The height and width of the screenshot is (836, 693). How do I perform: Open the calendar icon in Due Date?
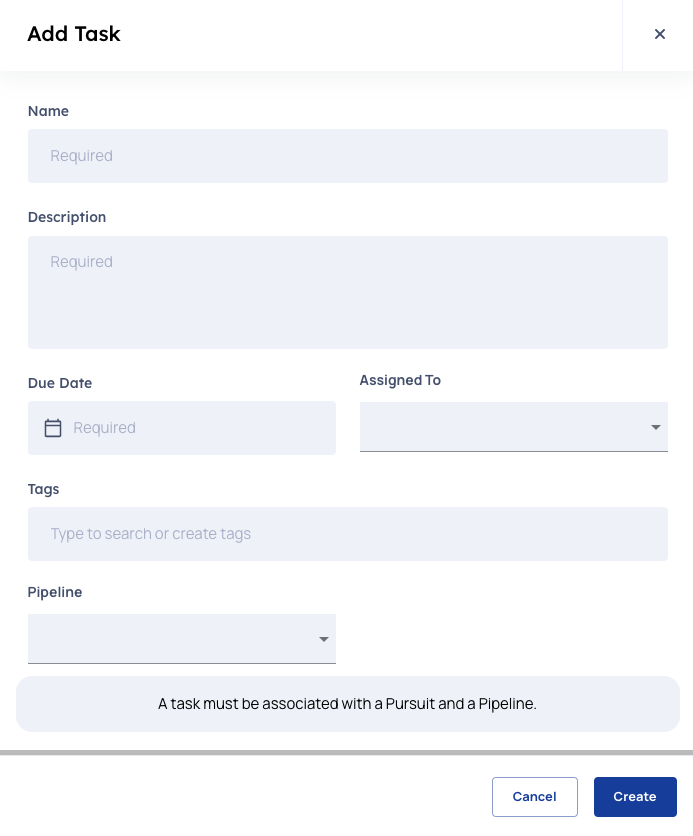pyautogui.click(x=53, y=428)
